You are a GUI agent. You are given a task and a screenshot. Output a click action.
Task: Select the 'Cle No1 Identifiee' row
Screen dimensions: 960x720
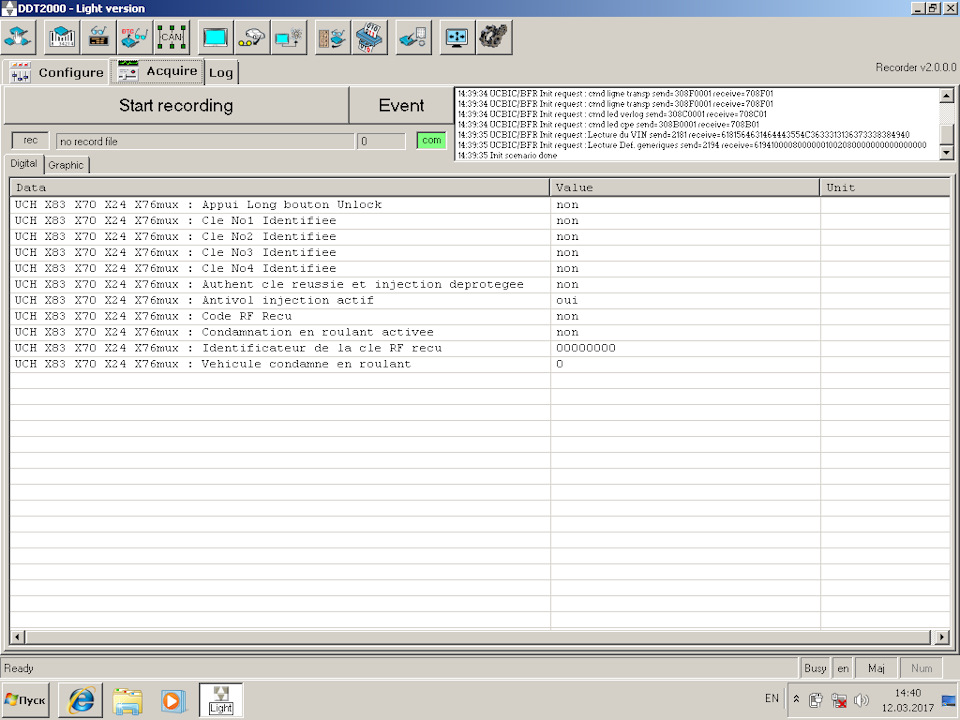pos(479,220)
